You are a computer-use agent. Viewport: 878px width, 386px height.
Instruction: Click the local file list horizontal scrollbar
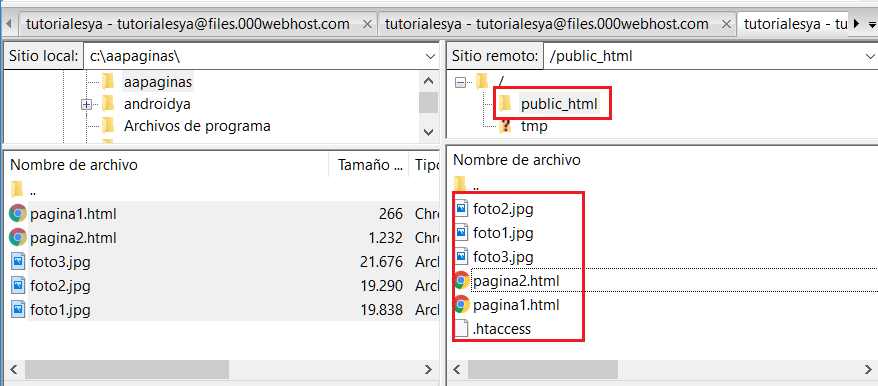220,369
